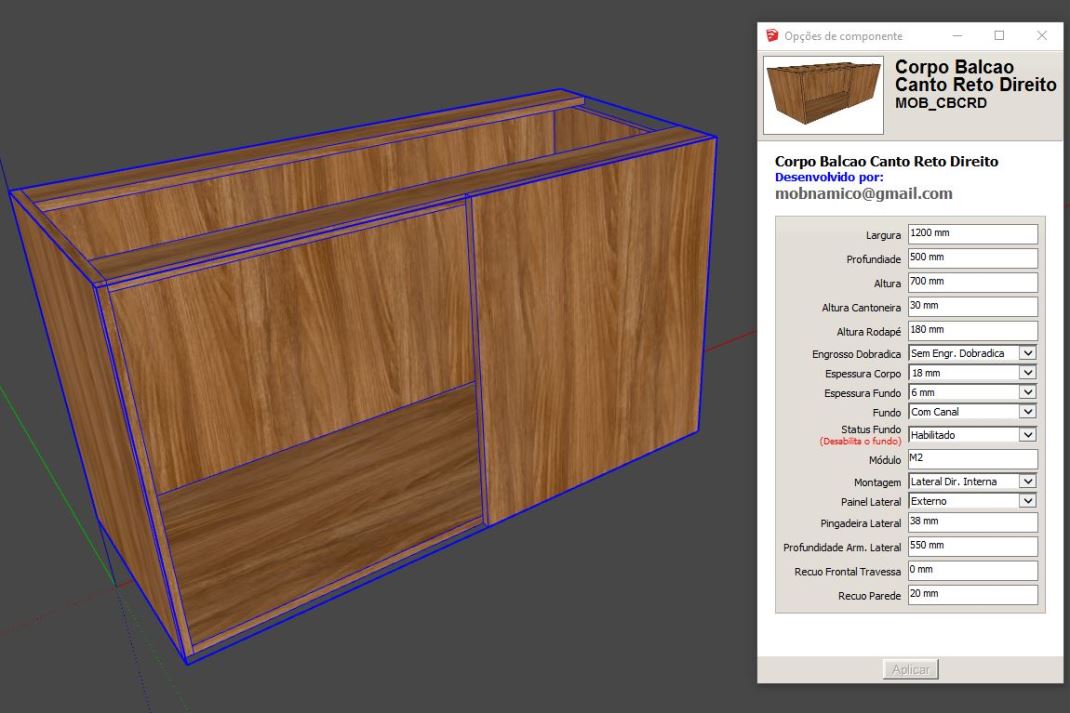Image resolution: width=1070 pixels, height=713 pixels.
Task: Click the Altura Rodapé input field
Action: 972,331
